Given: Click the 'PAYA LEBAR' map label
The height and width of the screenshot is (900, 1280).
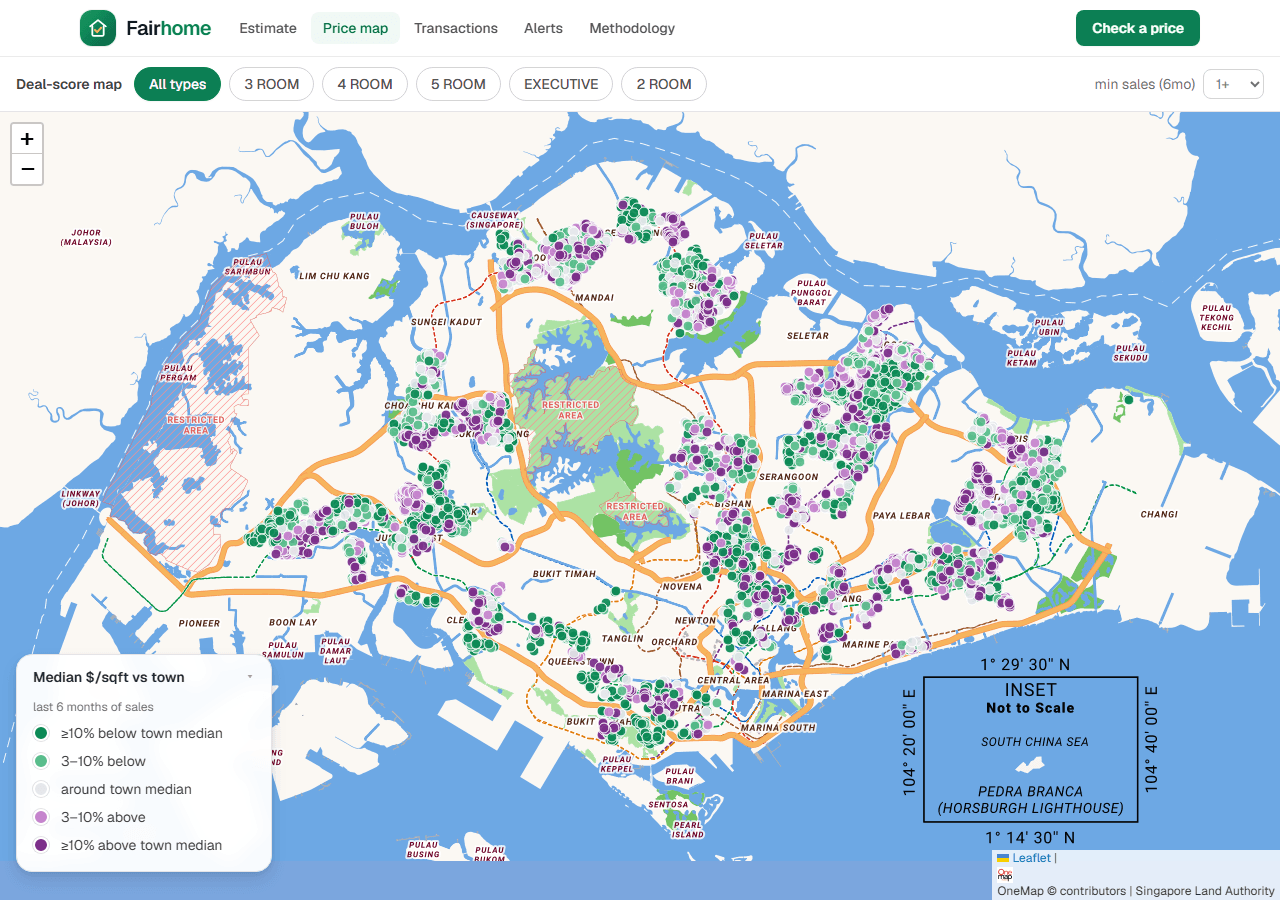Looking at the screenshot, I should 901,516.
